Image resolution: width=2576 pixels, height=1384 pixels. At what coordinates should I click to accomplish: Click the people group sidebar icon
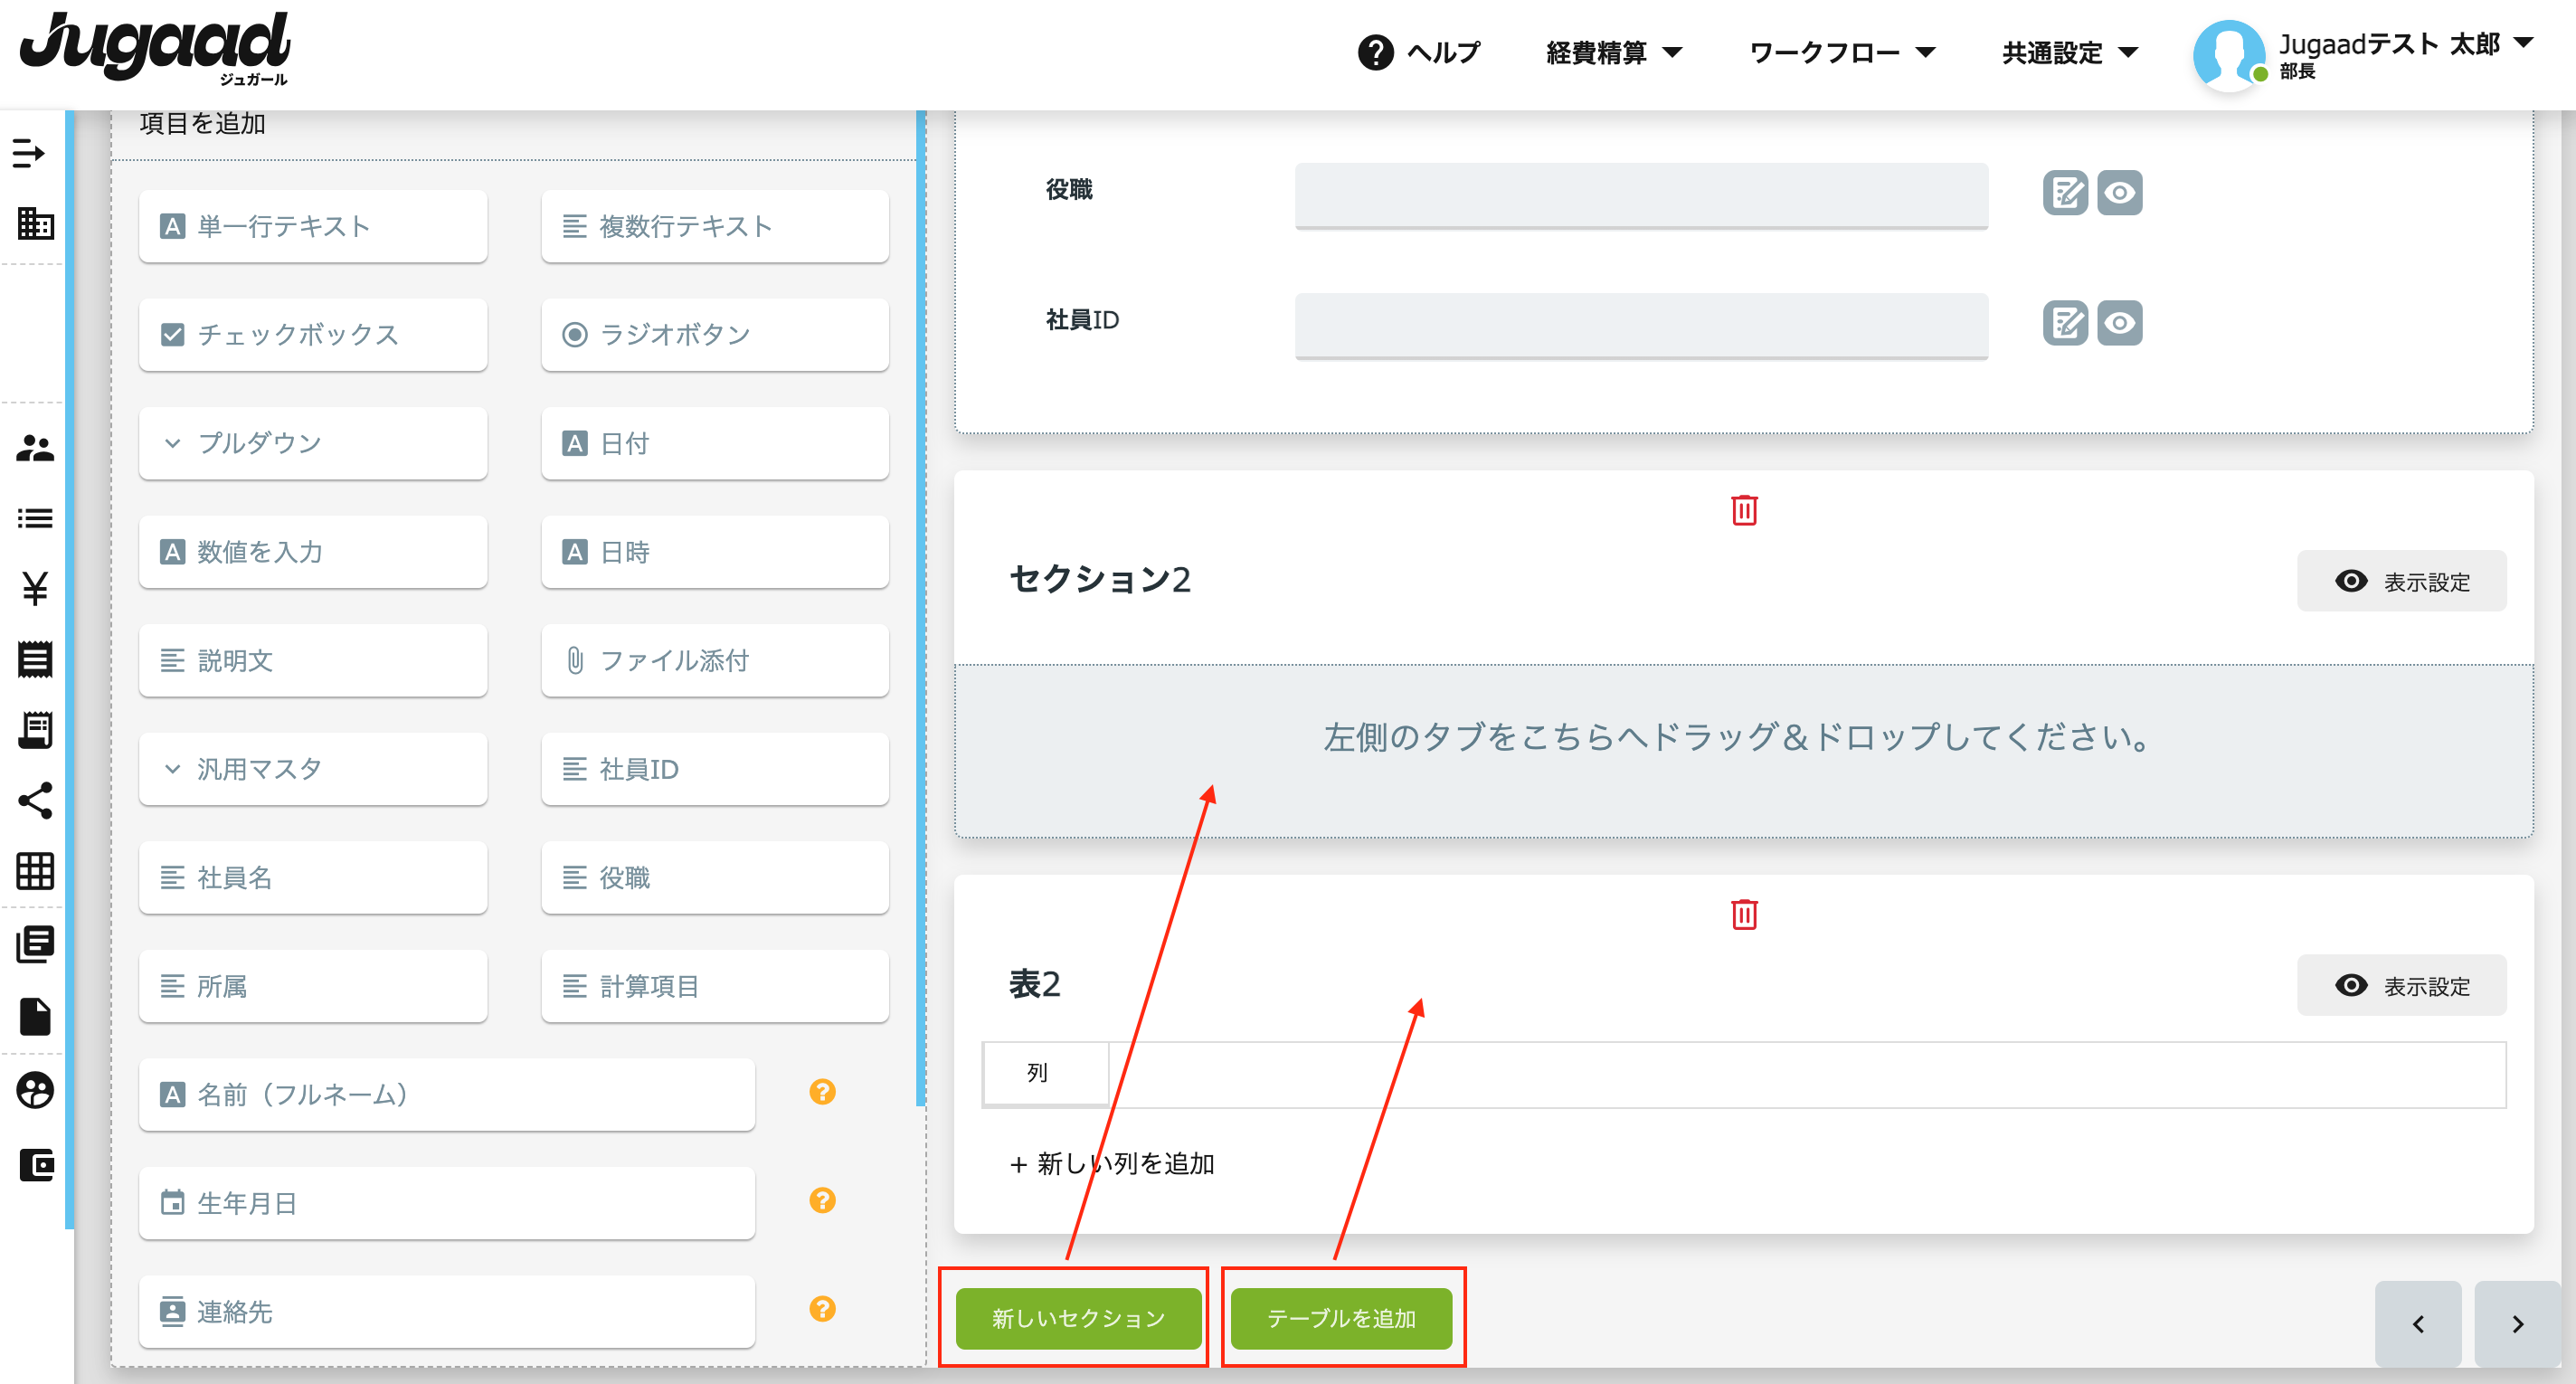[35, 448]
